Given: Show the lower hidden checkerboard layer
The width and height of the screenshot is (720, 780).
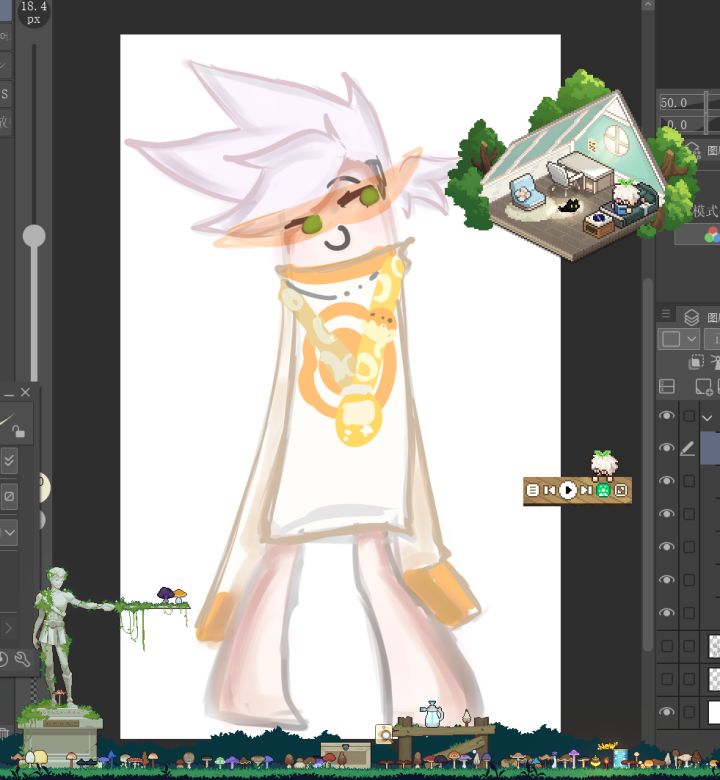Looking at the screenshot, I should coord(667,679).
